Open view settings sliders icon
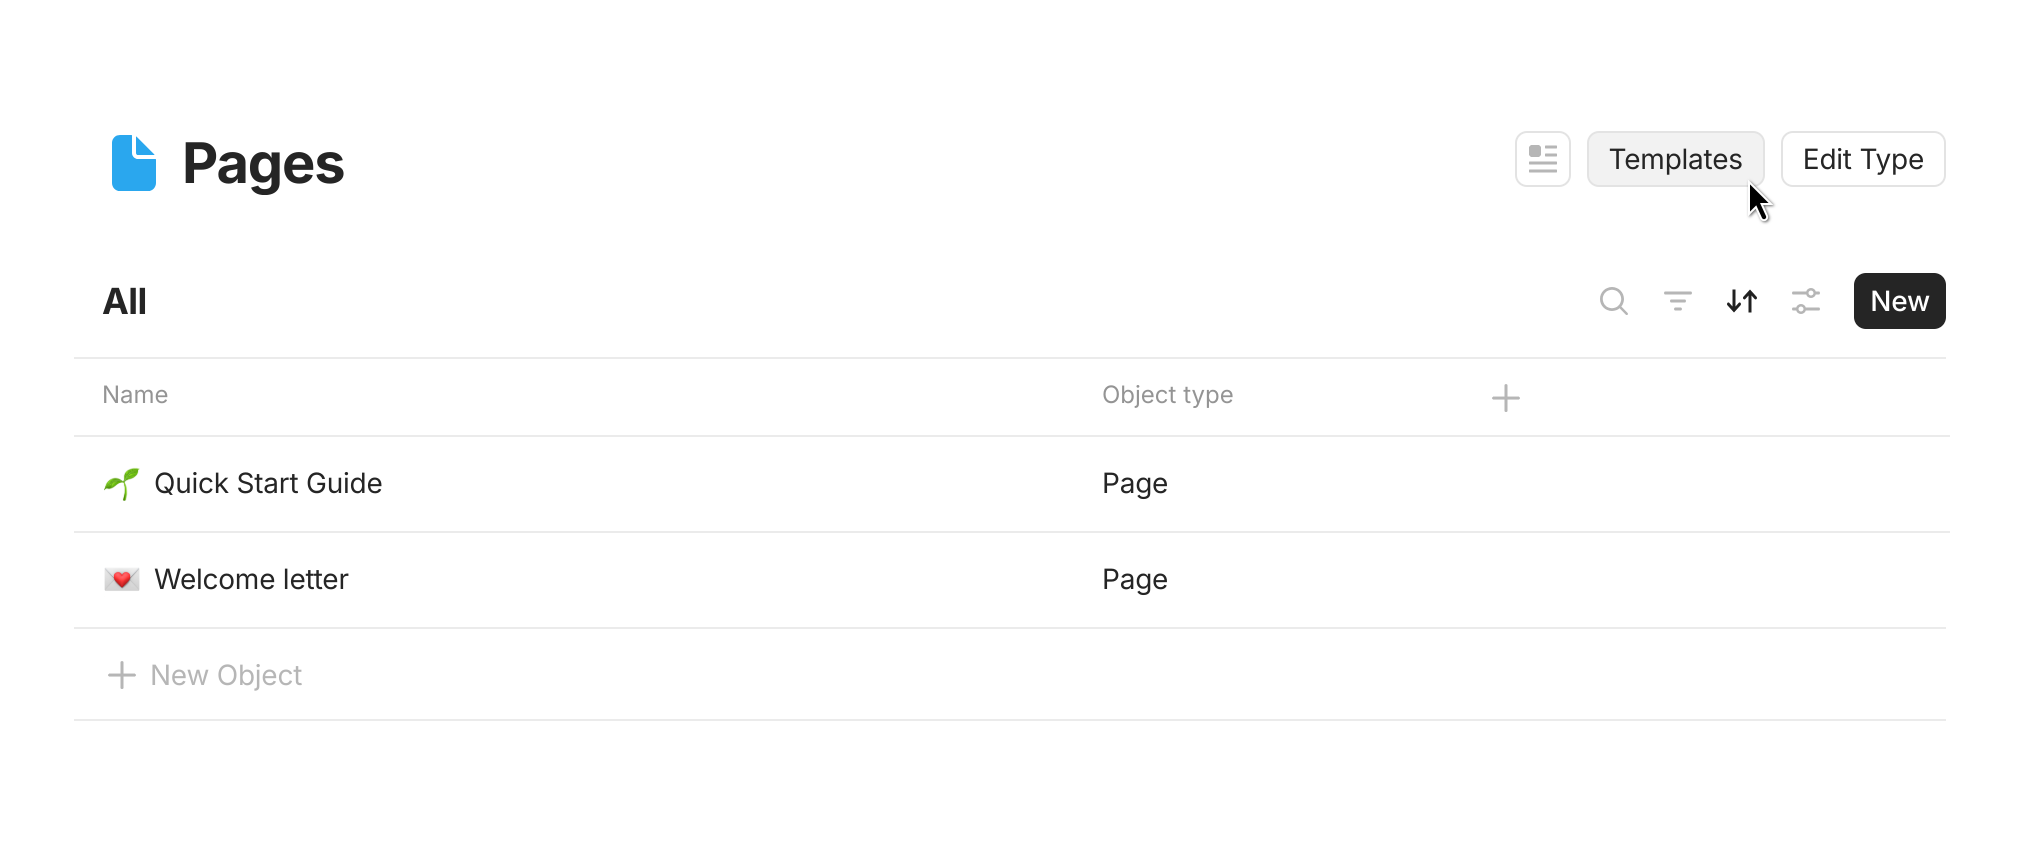Image resolution: width=2030 pixels, height=848 pixels. [1805, 301]
